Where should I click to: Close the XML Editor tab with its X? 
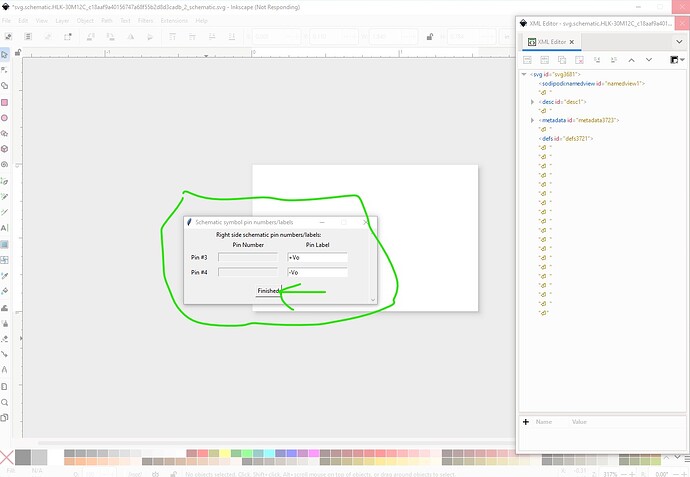click(x=572, y=42)
